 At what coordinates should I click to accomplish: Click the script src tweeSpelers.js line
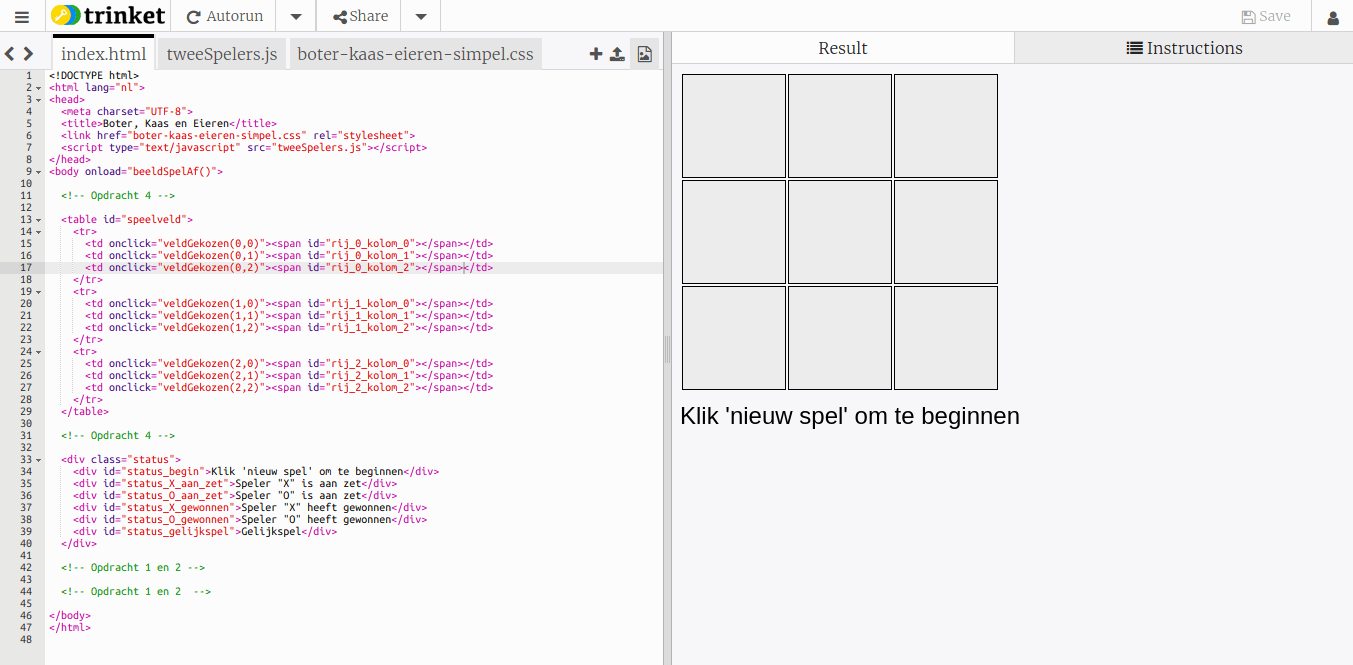point(244,148)
